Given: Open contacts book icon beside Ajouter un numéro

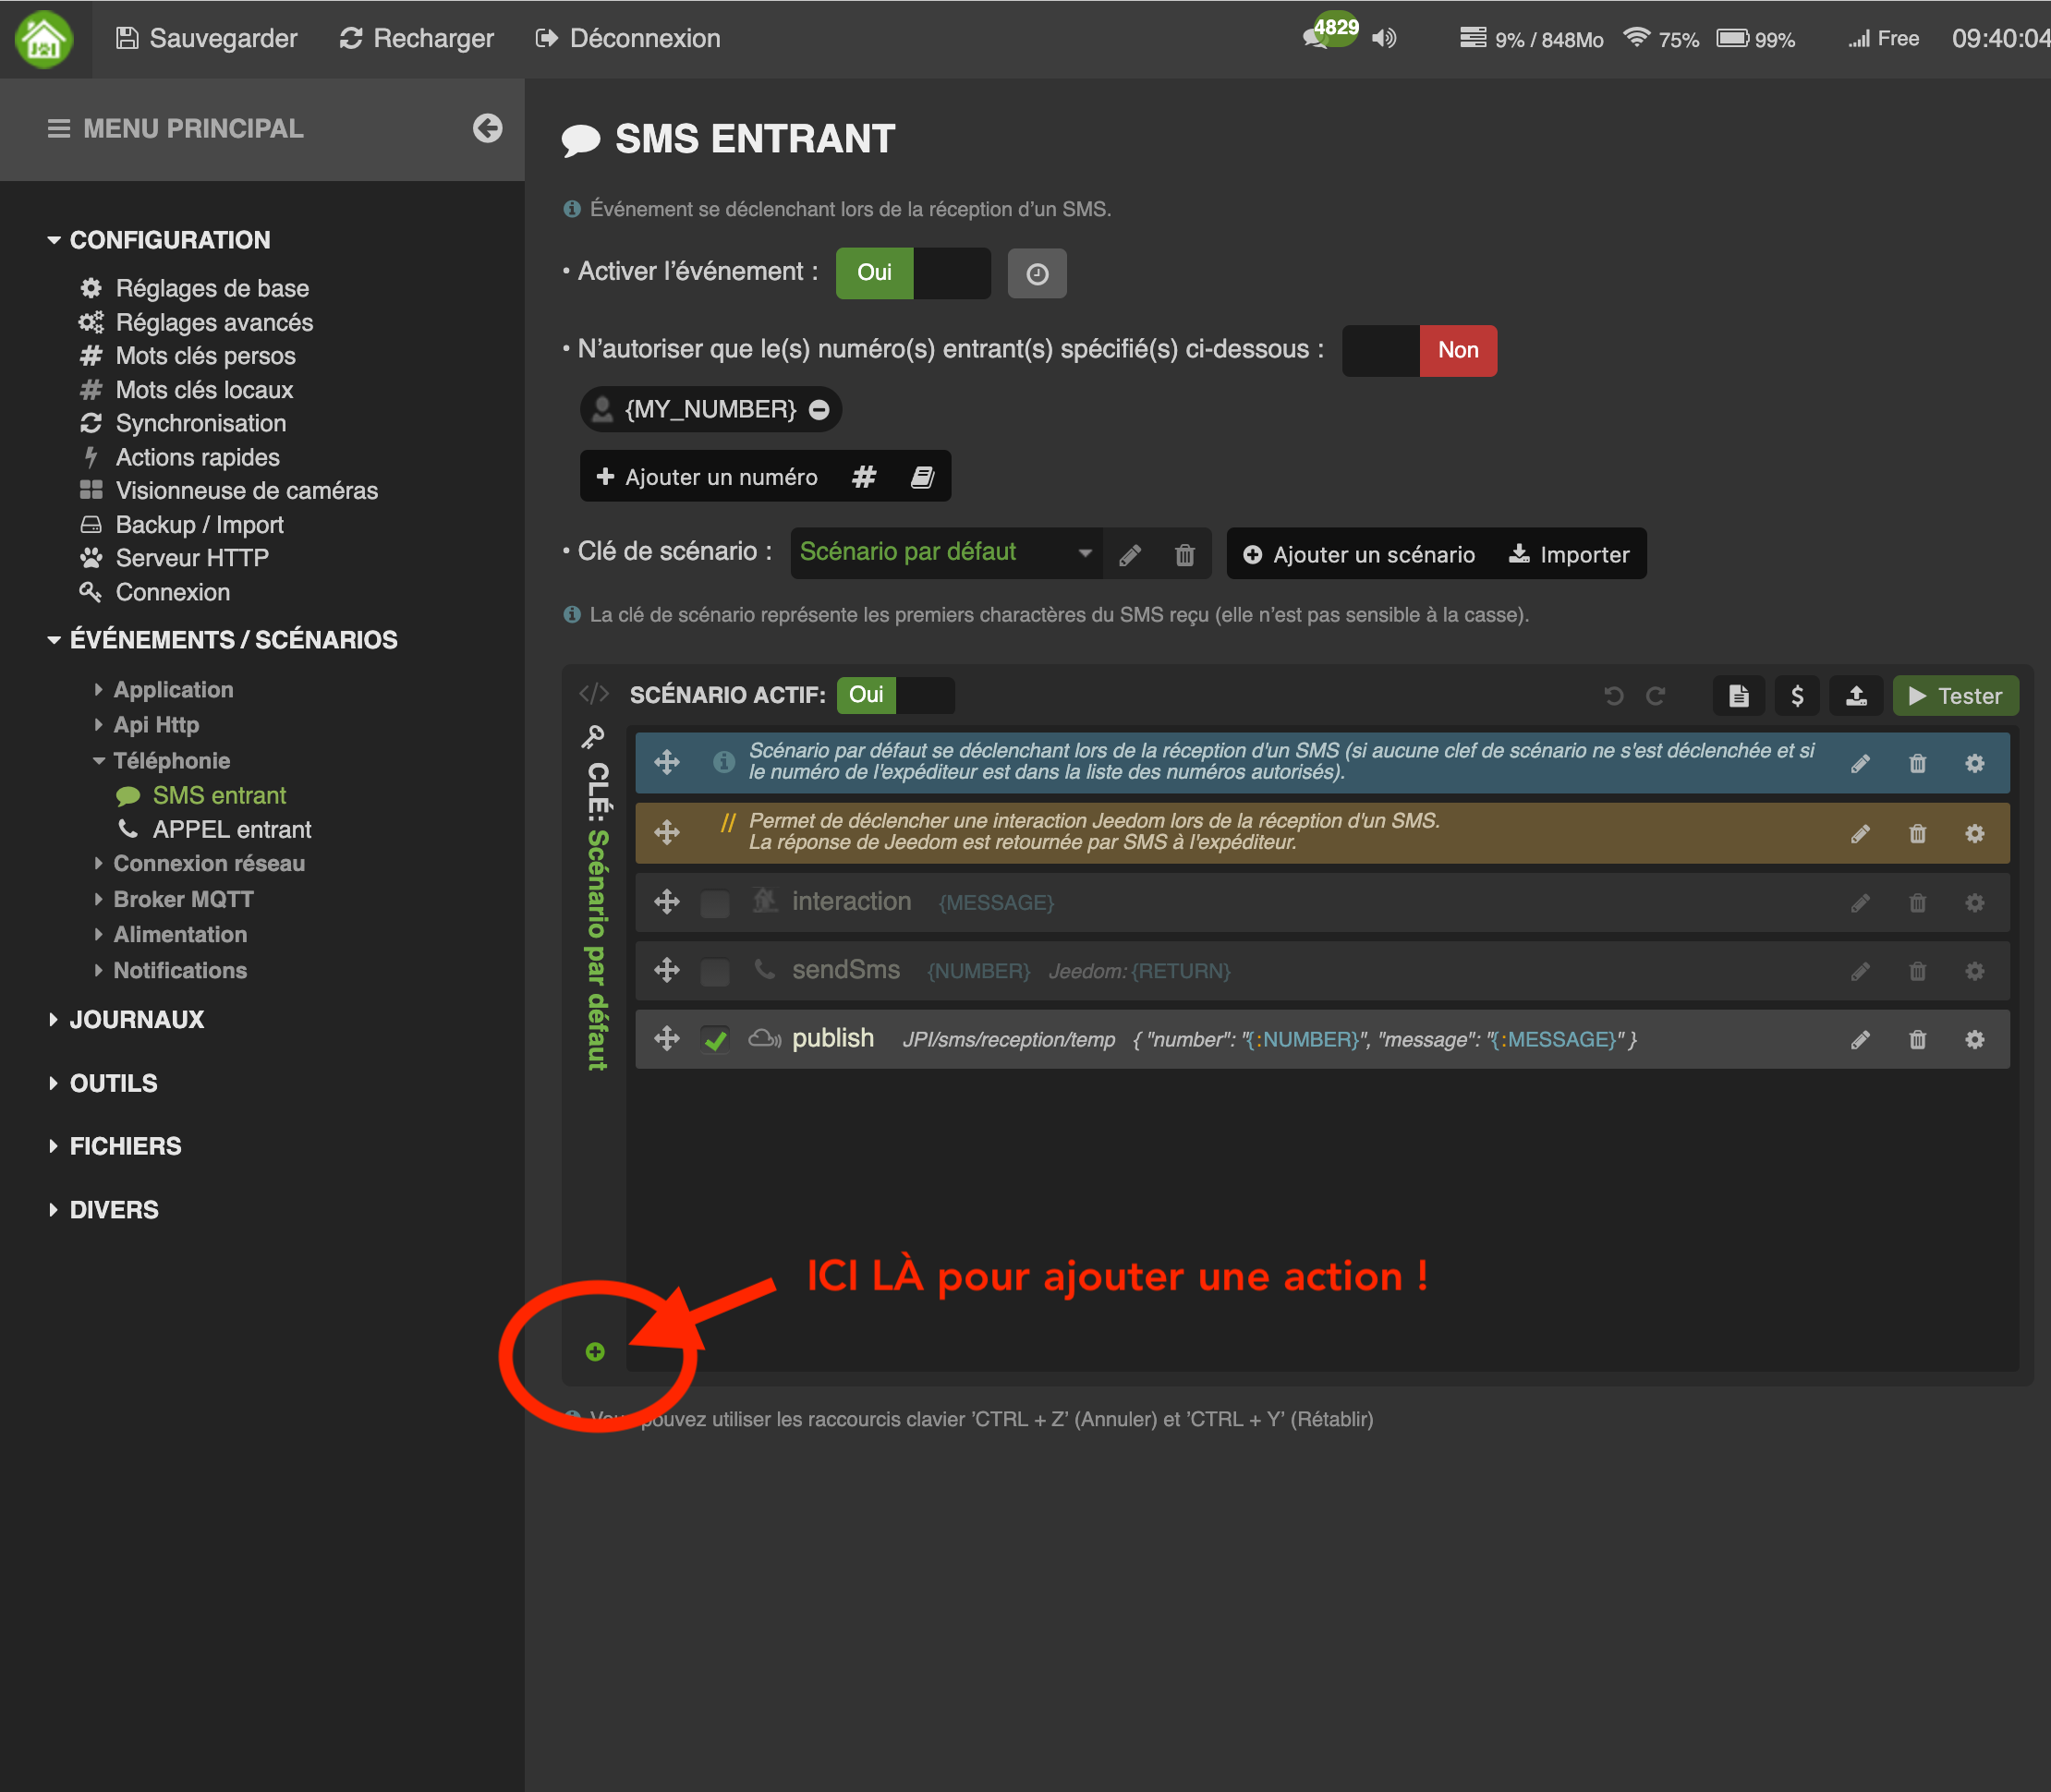Looking at the screenshot, I should tap(922, 477).
